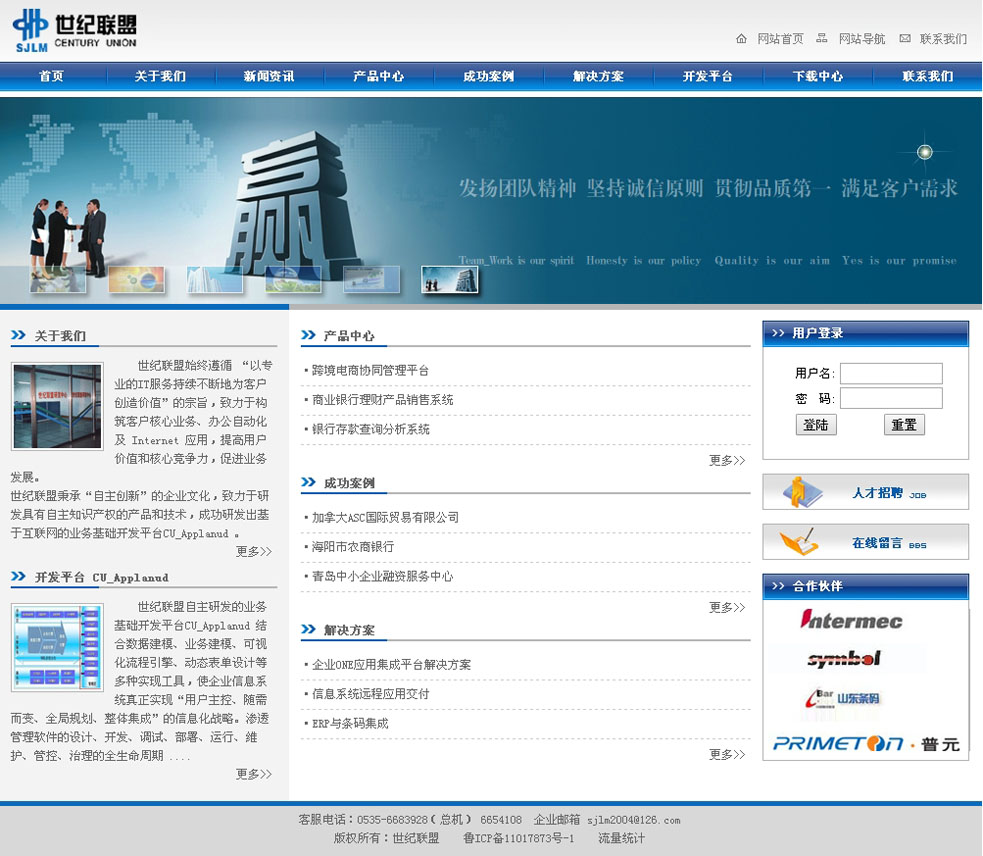Open 企业ONE应用集成平台解决方案 link
Screen dimensions: 983x856
391,665
